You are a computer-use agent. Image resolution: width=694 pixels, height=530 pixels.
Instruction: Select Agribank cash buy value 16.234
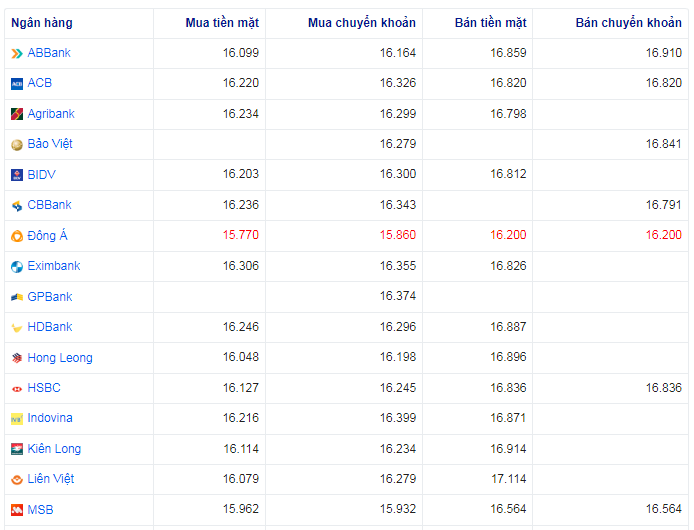[241, 114]
